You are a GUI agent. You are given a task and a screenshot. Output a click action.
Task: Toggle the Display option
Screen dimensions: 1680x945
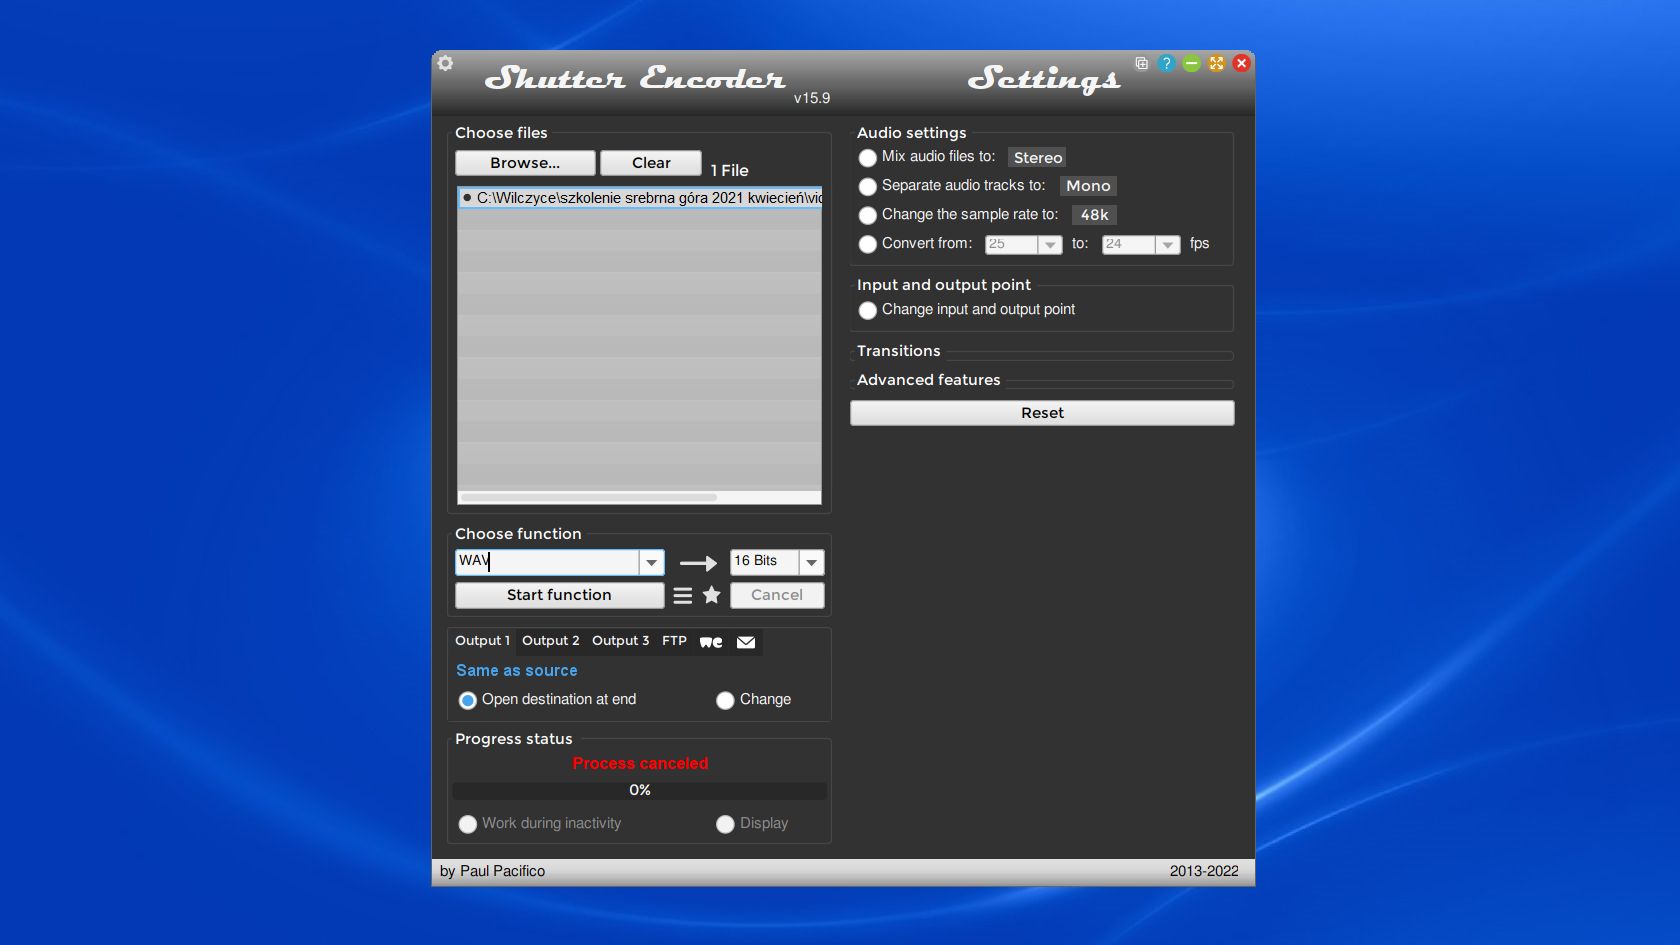(x=725, y=825)
